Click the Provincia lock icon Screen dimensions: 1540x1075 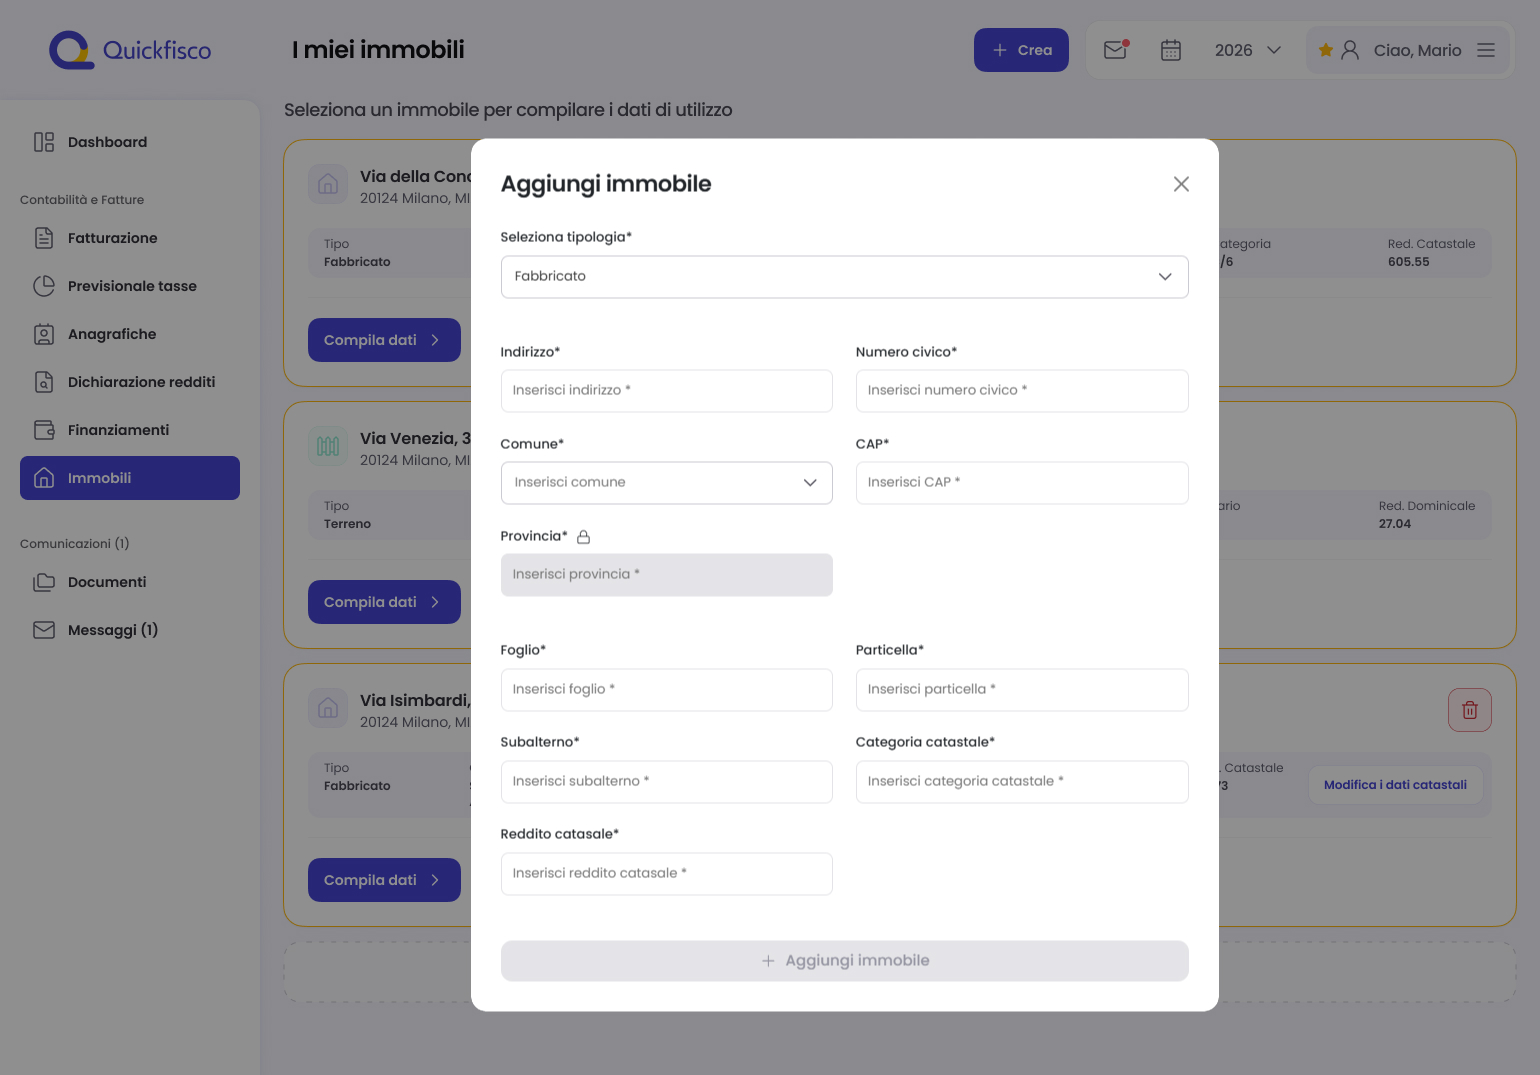click(584, 537)
